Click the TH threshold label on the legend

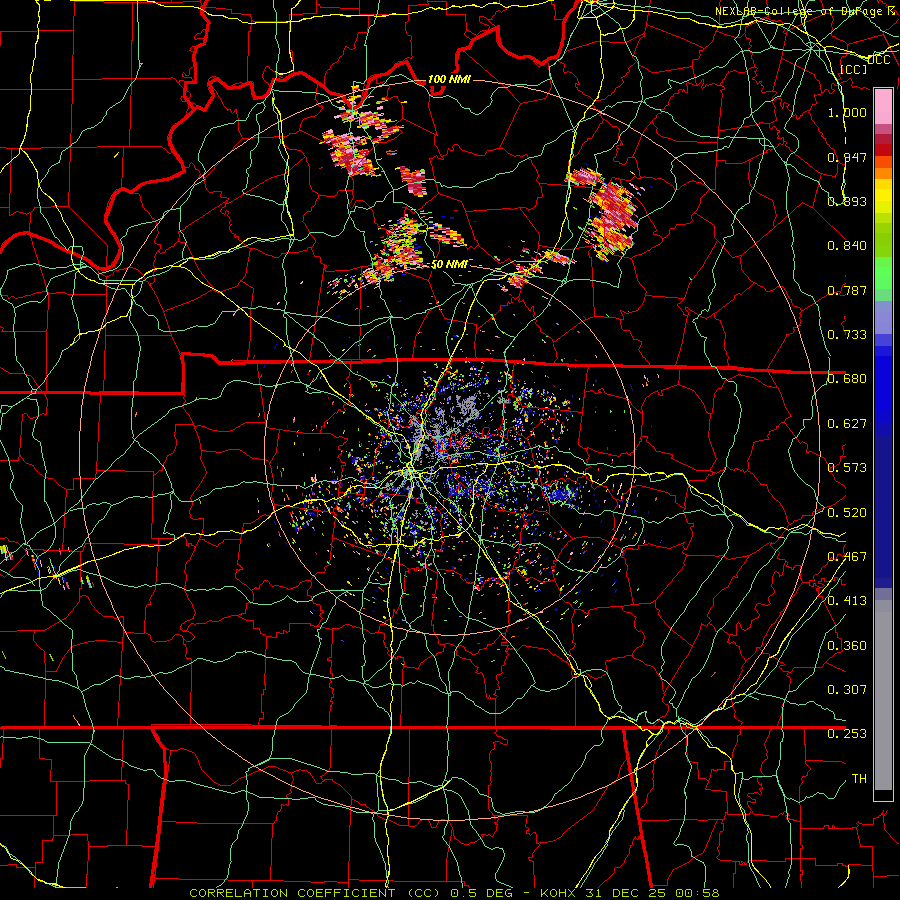point(859,779)
